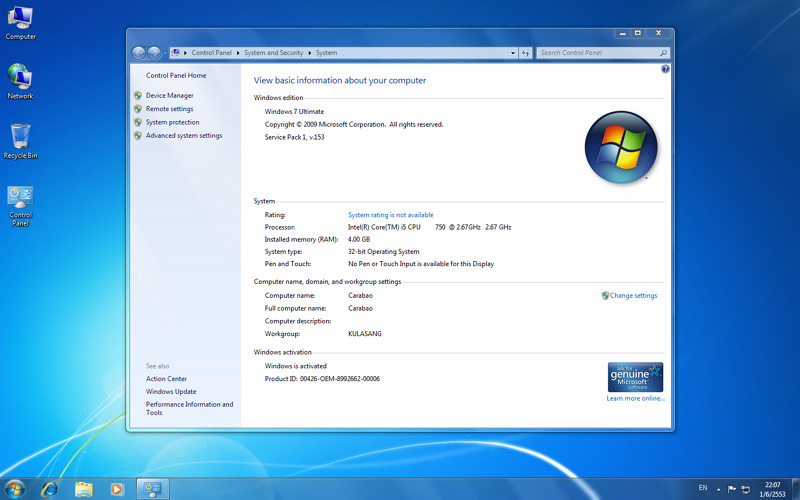Click Change settings link
Screen dimensions: 800x500
[633, 295]
